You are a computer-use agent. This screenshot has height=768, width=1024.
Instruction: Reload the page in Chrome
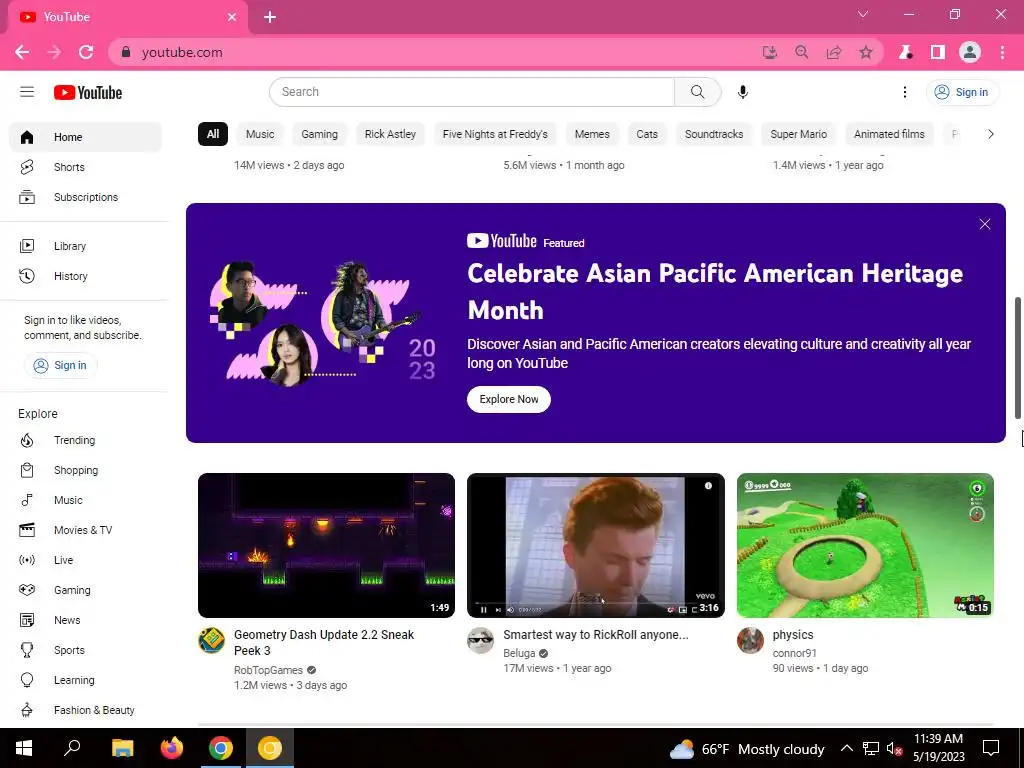[x=86, y=52]
